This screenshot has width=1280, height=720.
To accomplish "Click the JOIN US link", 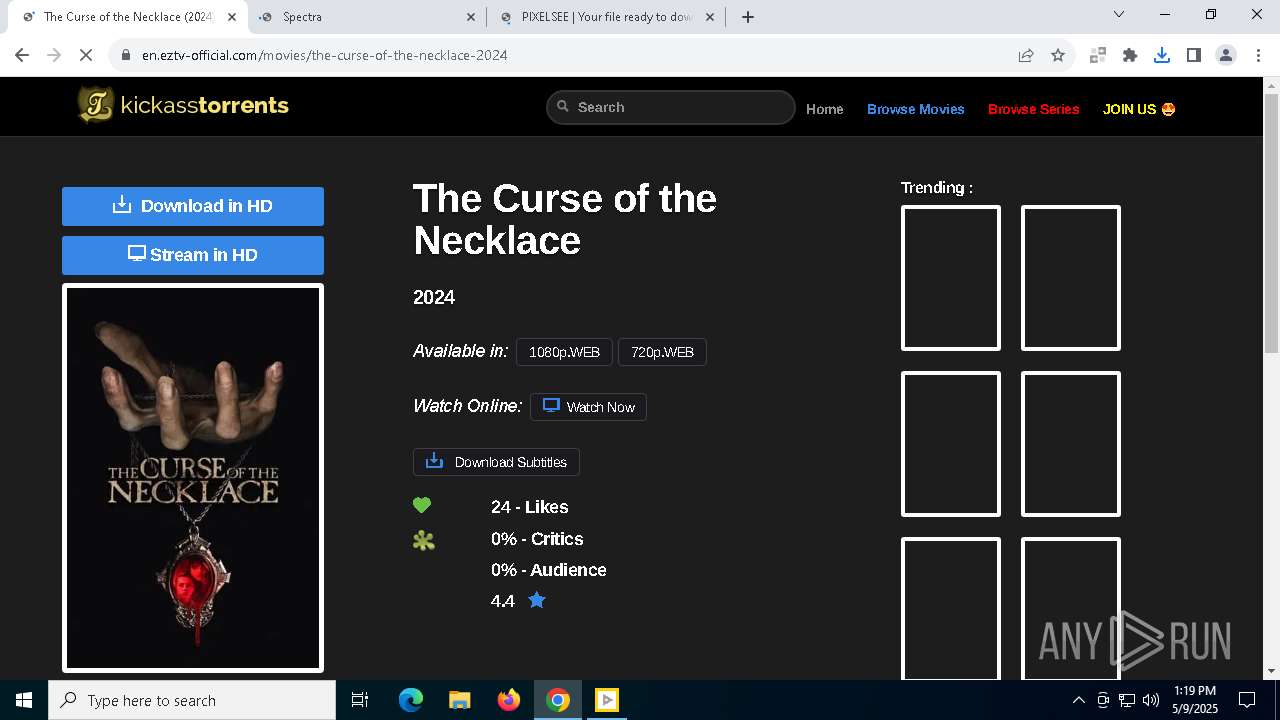I will pos(1139,109).
